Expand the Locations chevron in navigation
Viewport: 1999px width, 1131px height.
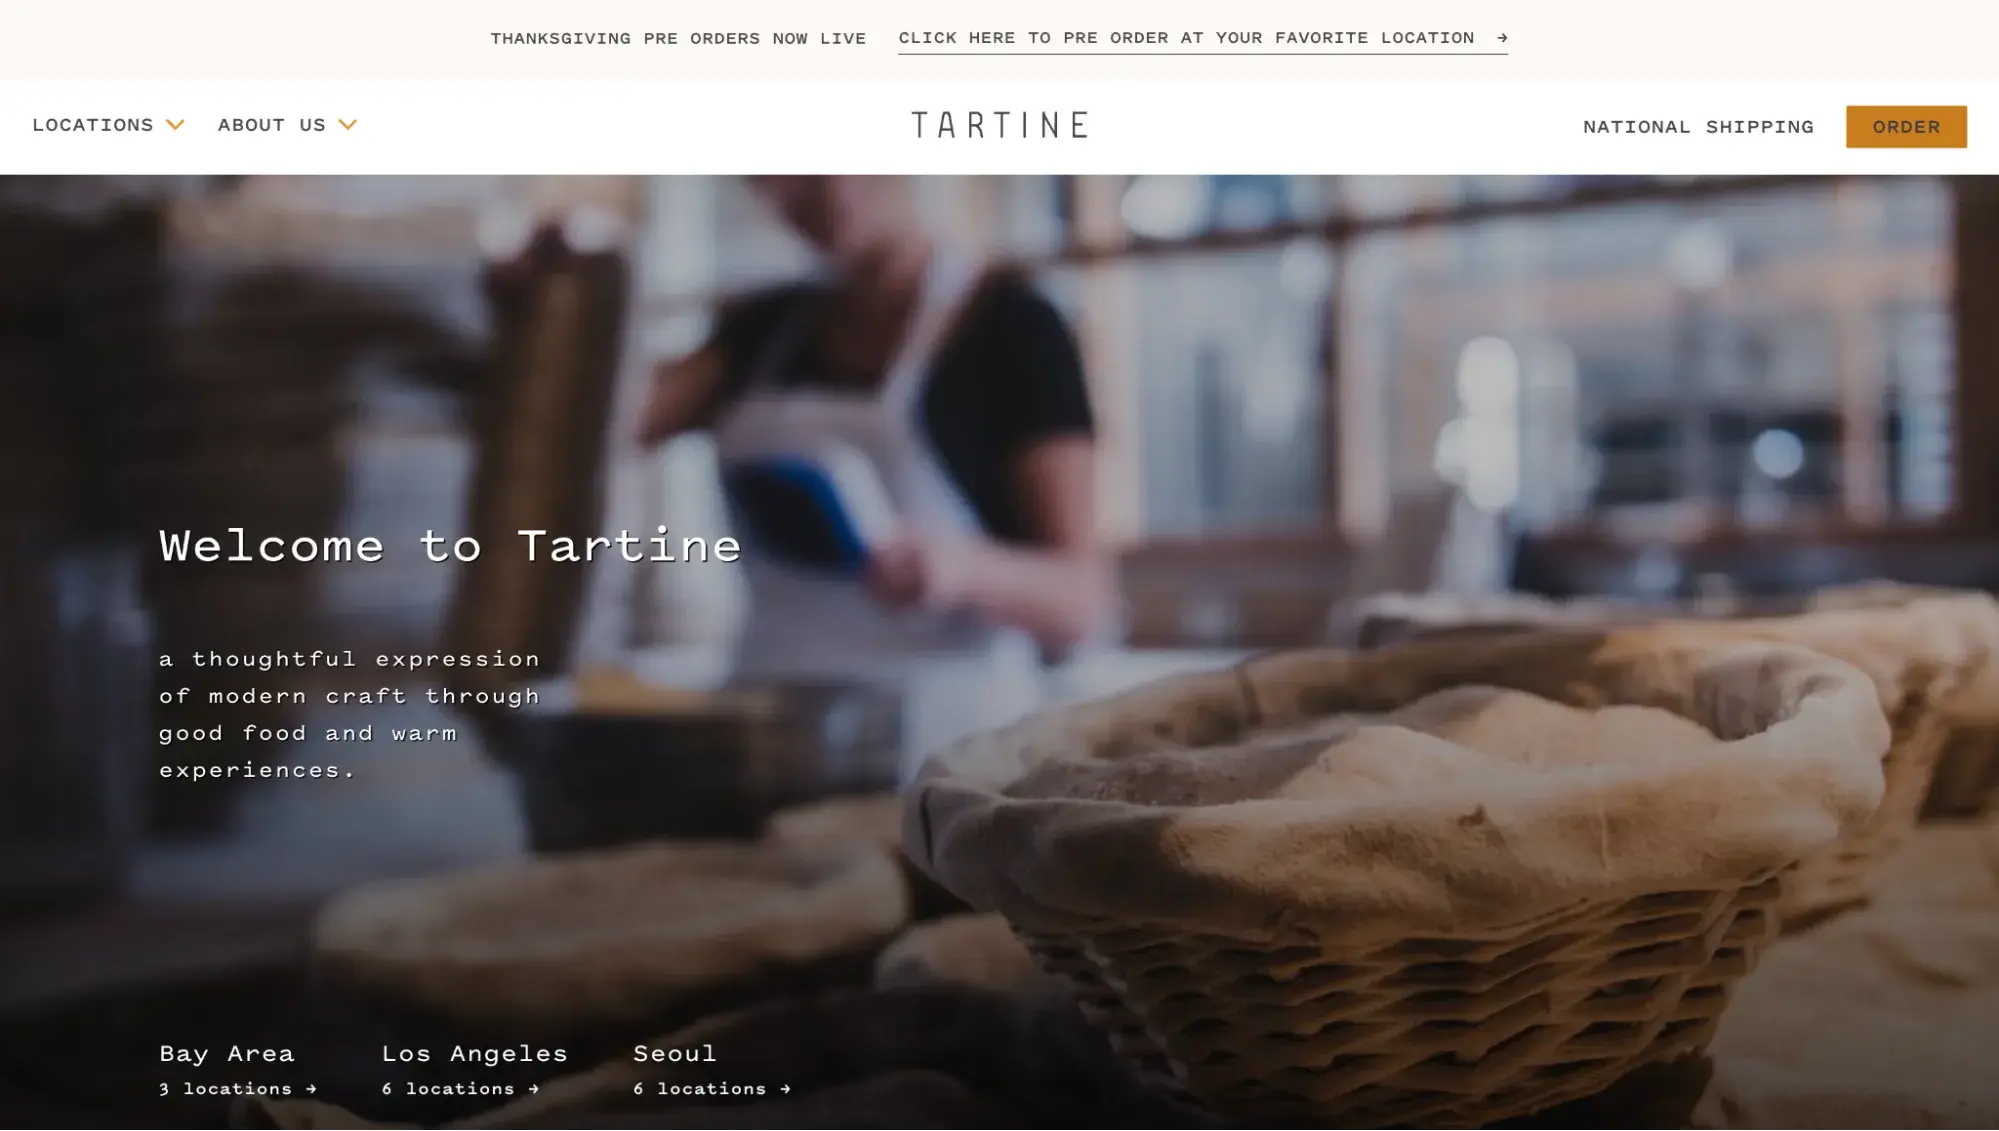pos(175,125)
